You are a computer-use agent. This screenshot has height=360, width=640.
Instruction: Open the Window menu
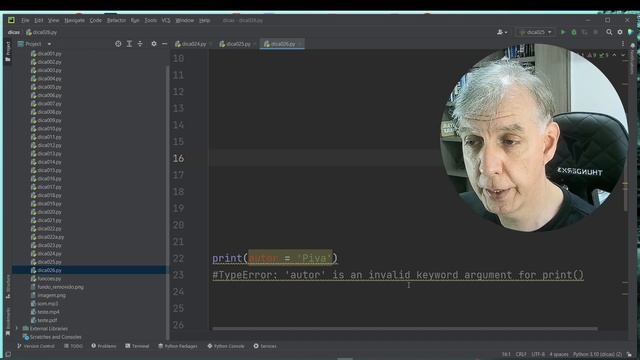coord(184,20)
